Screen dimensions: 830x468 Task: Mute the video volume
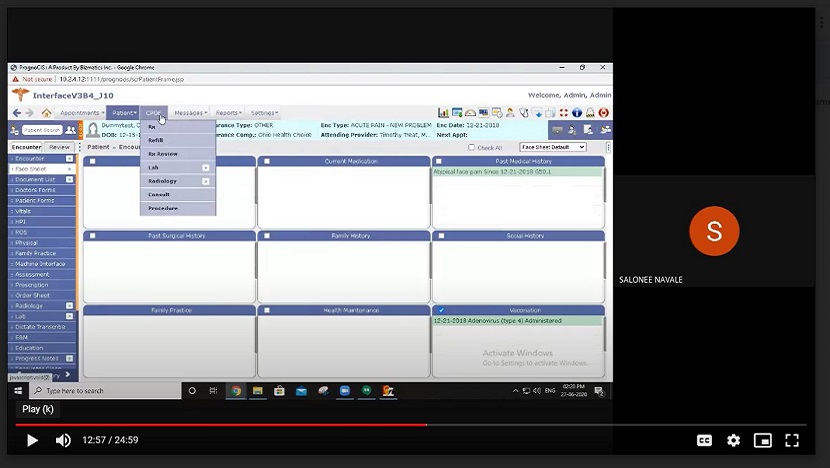(x=63, y=440)
